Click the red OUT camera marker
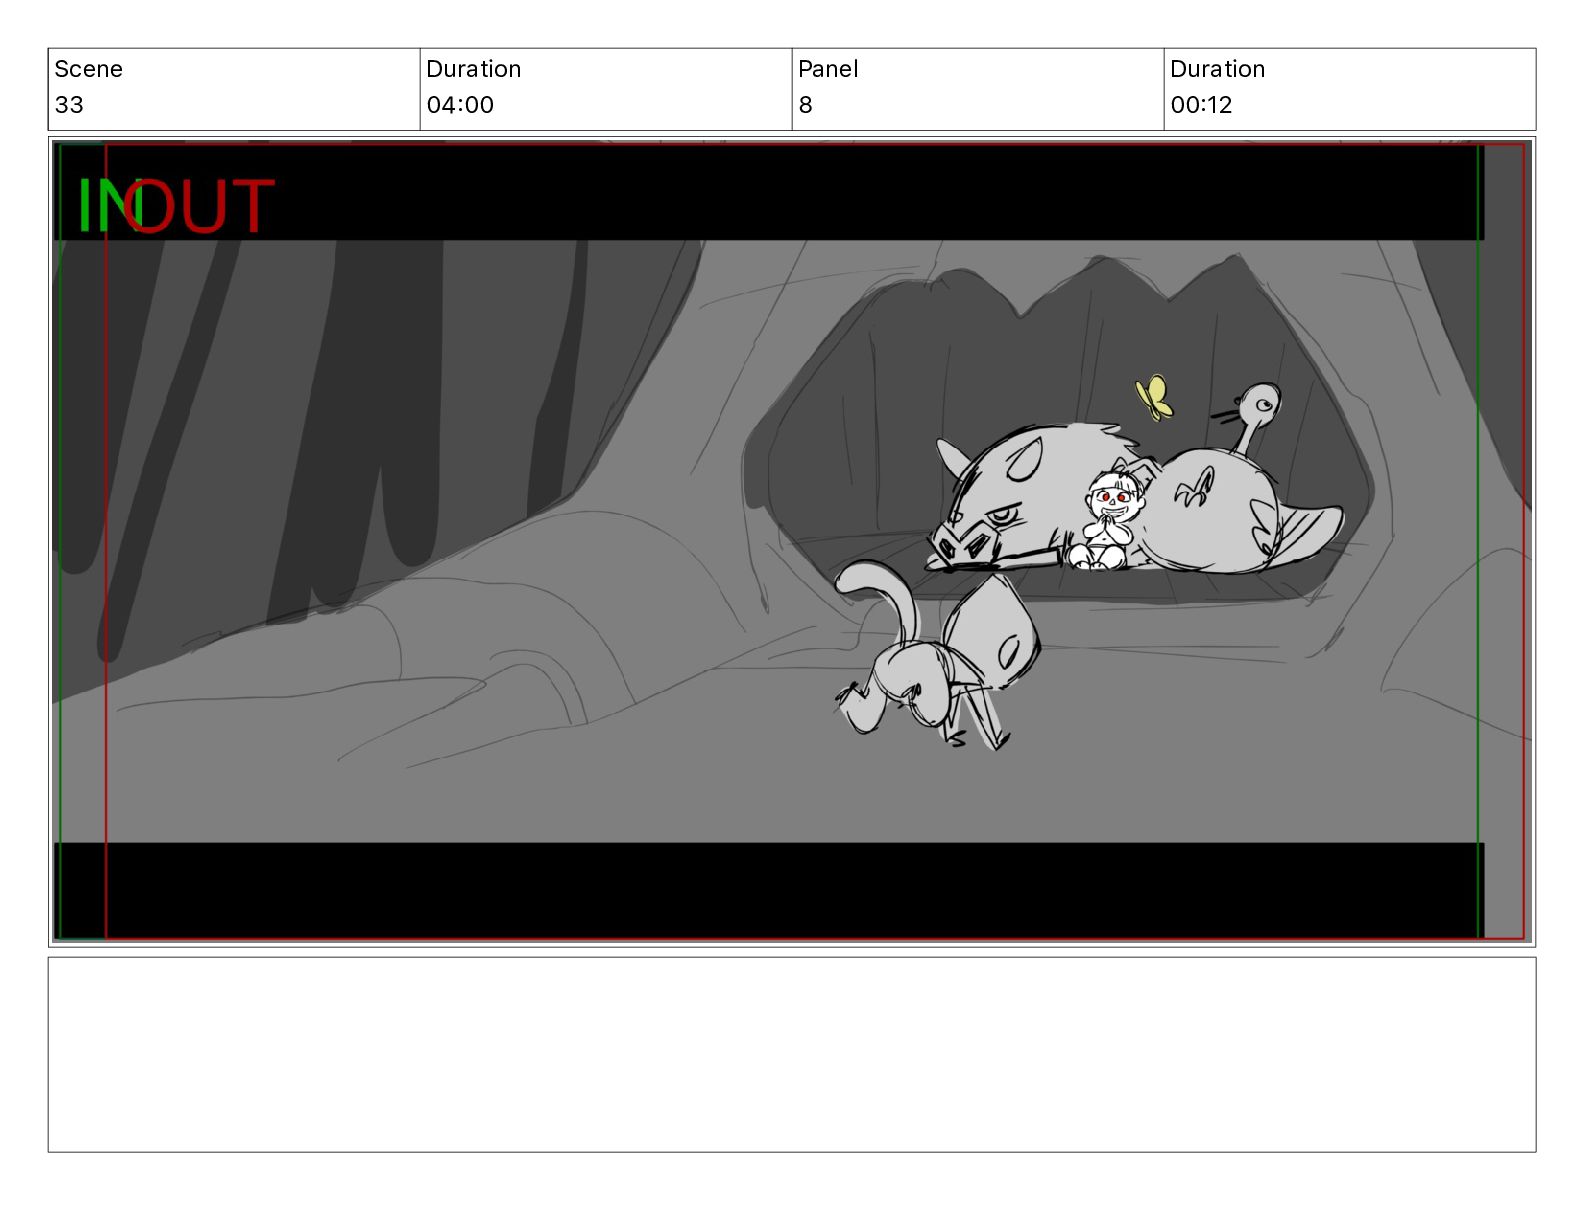Screen dimensions: 1584x1224 (198, 206)
